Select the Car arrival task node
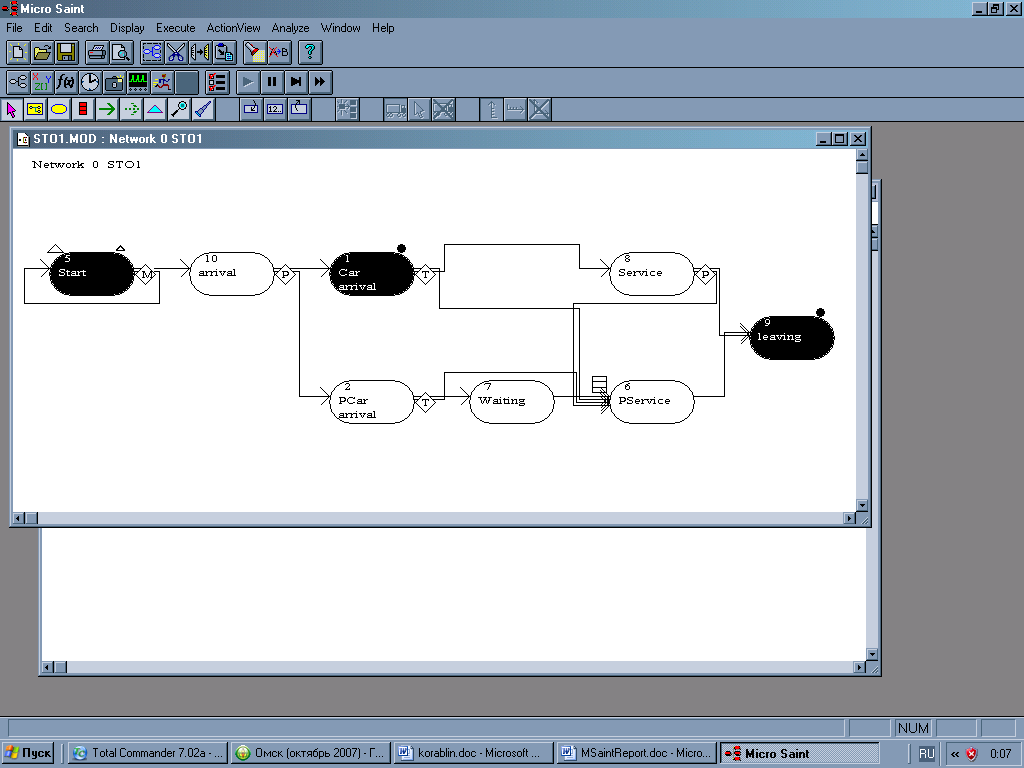This screenshot has height=768, width=1024. coord(372,274)
